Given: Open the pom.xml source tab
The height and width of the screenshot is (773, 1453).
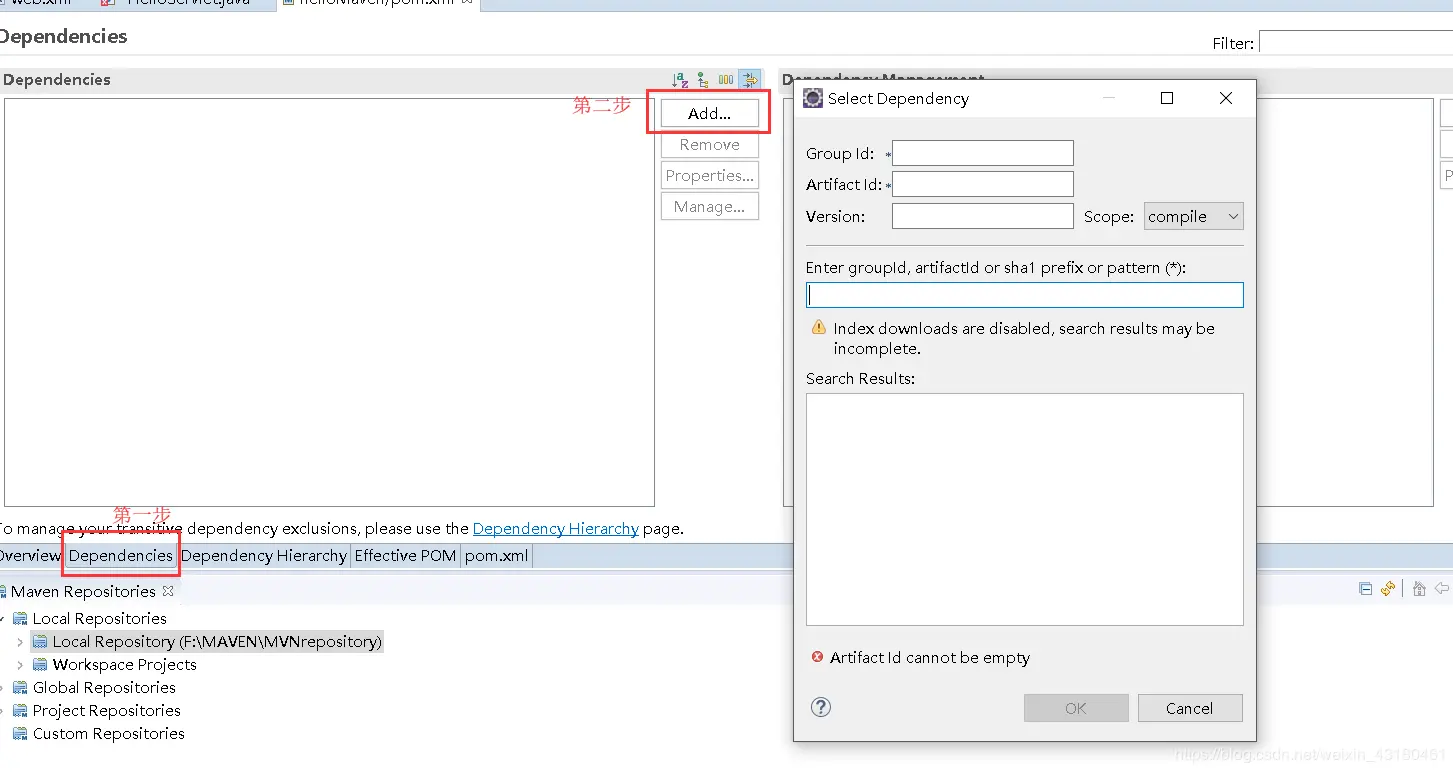Looking at the screenshot, I should point(496,555).
